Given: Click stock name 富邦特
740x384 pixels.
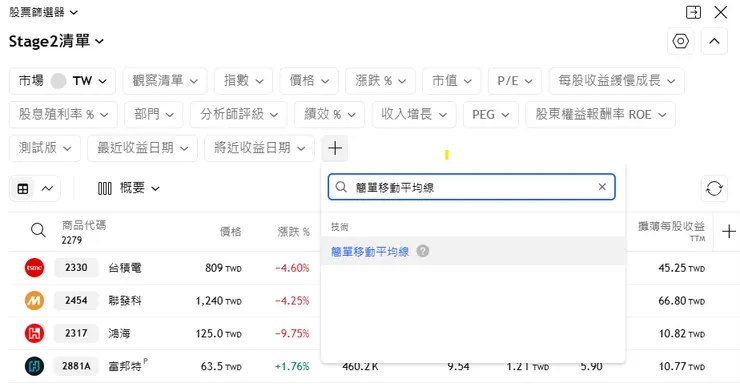Looking at the screenshot, I should [125, 366].
